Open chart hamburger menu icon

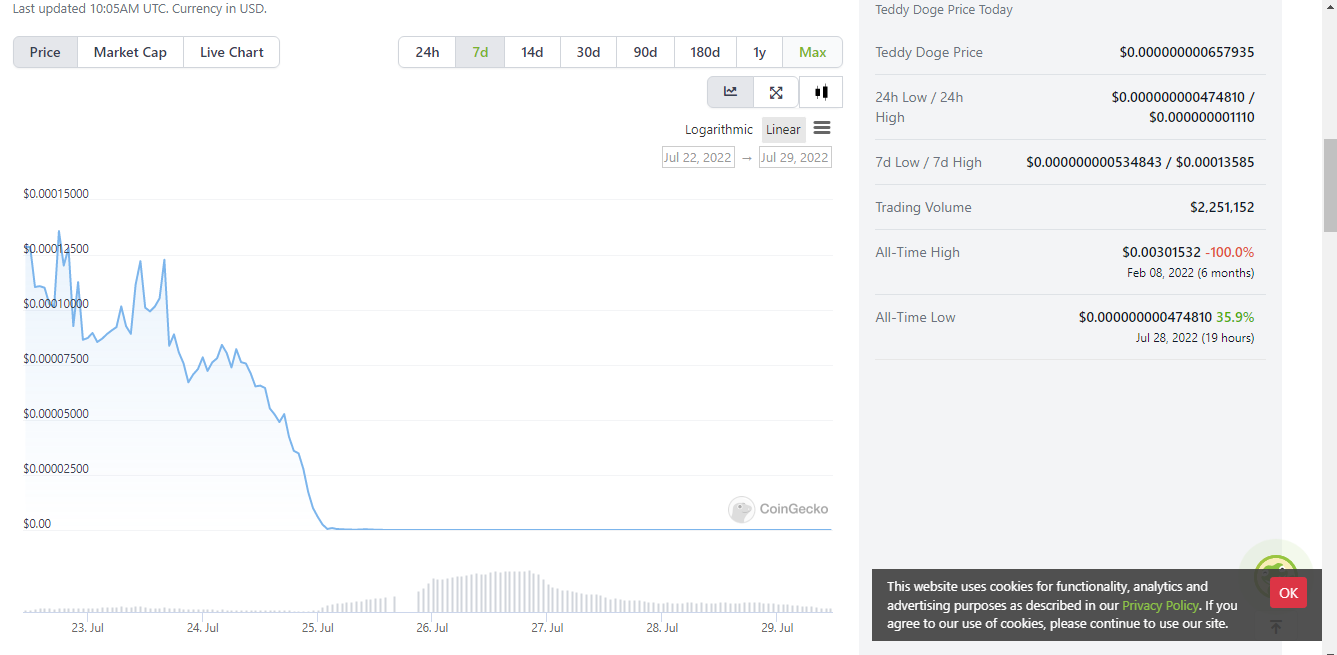(822, 128)
